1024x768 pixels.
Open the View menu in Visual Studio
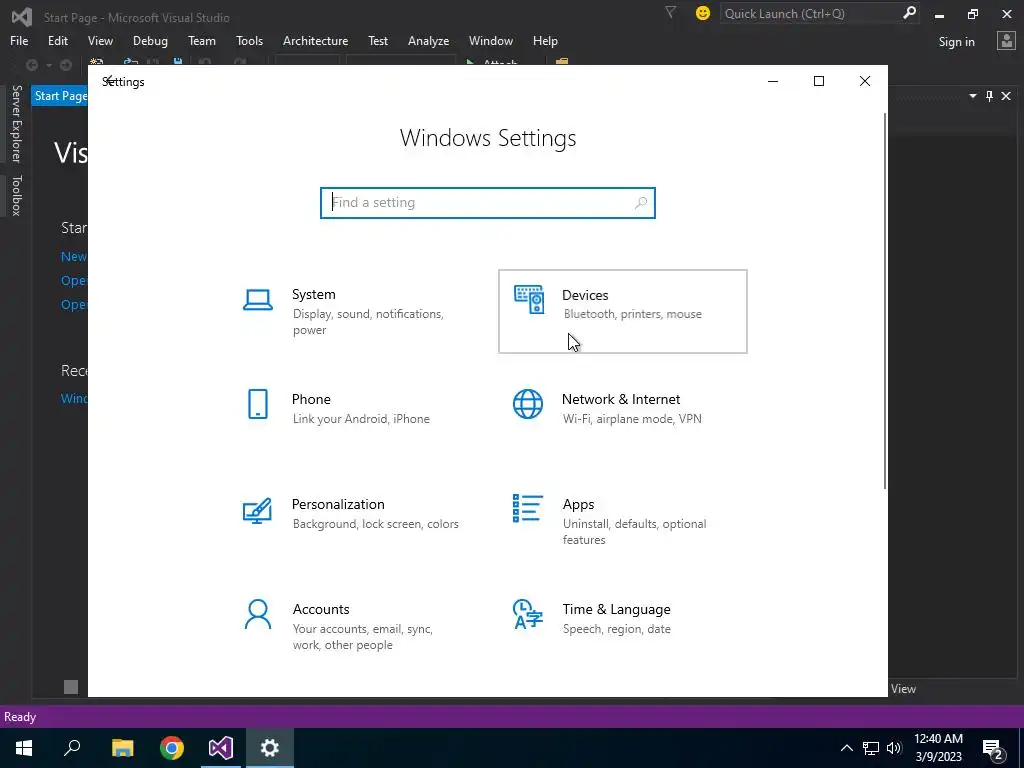(100, 40)
